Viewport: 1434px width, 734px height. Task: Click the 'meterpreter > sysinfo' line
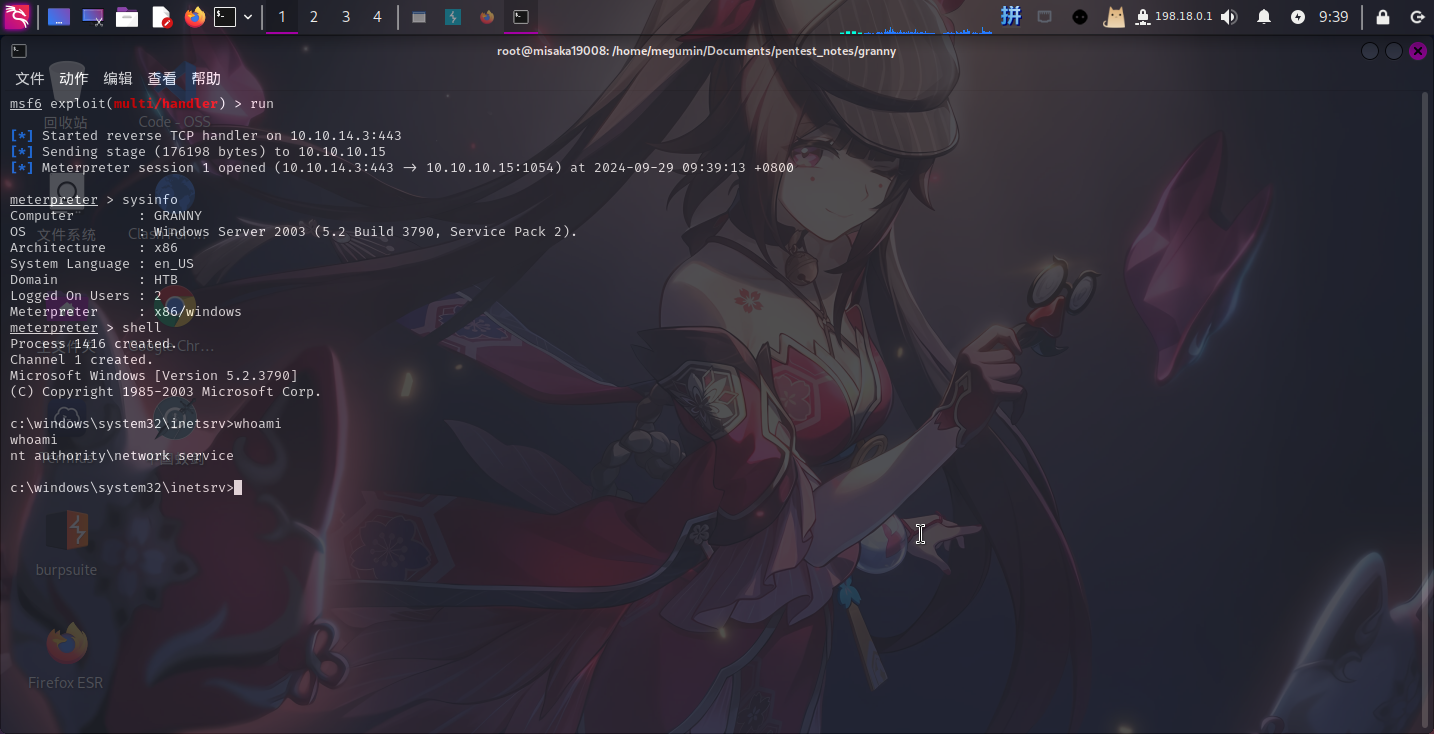coord(94,200)
